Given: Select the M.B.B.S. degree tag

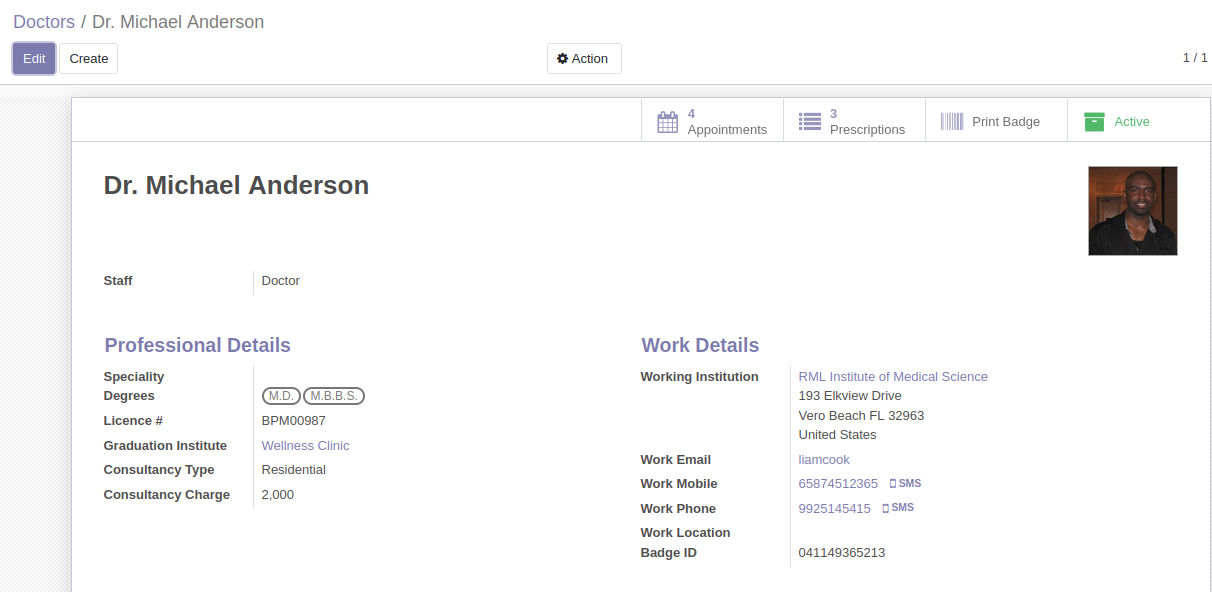Looking at the screenshot, I should [333, 395].
